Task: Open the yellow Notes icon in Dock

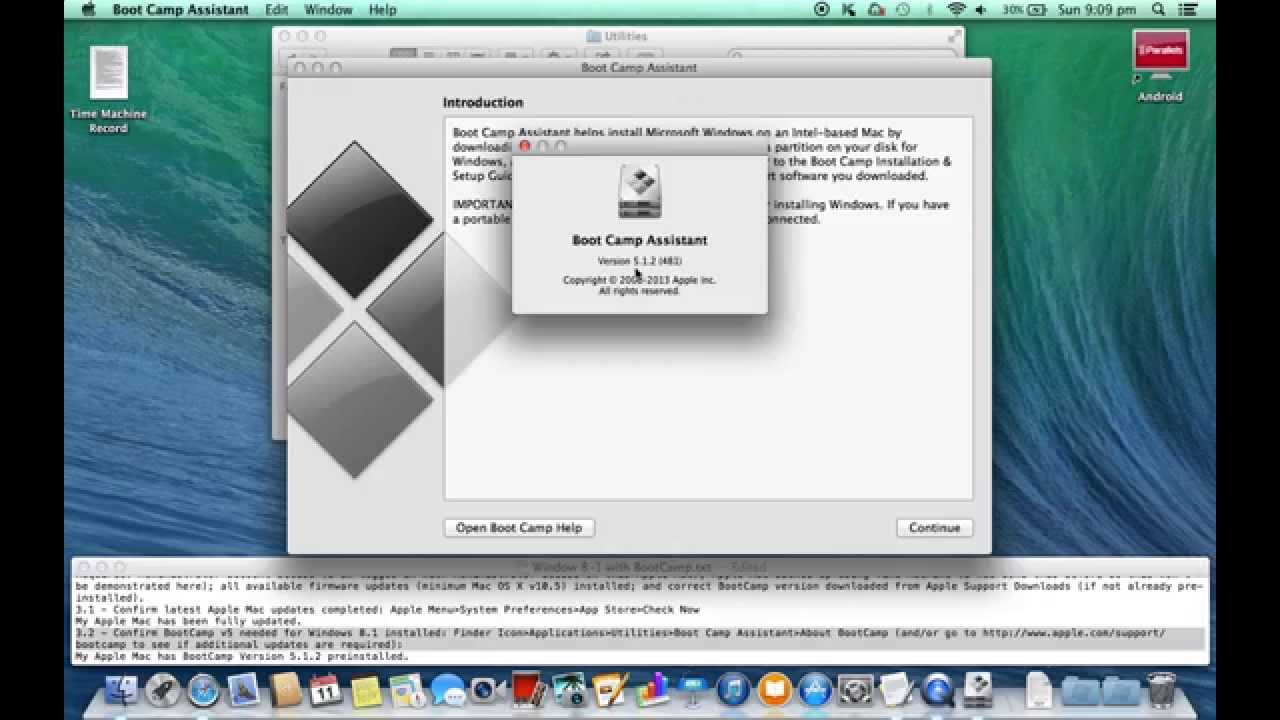Action: tap(366, 692)
